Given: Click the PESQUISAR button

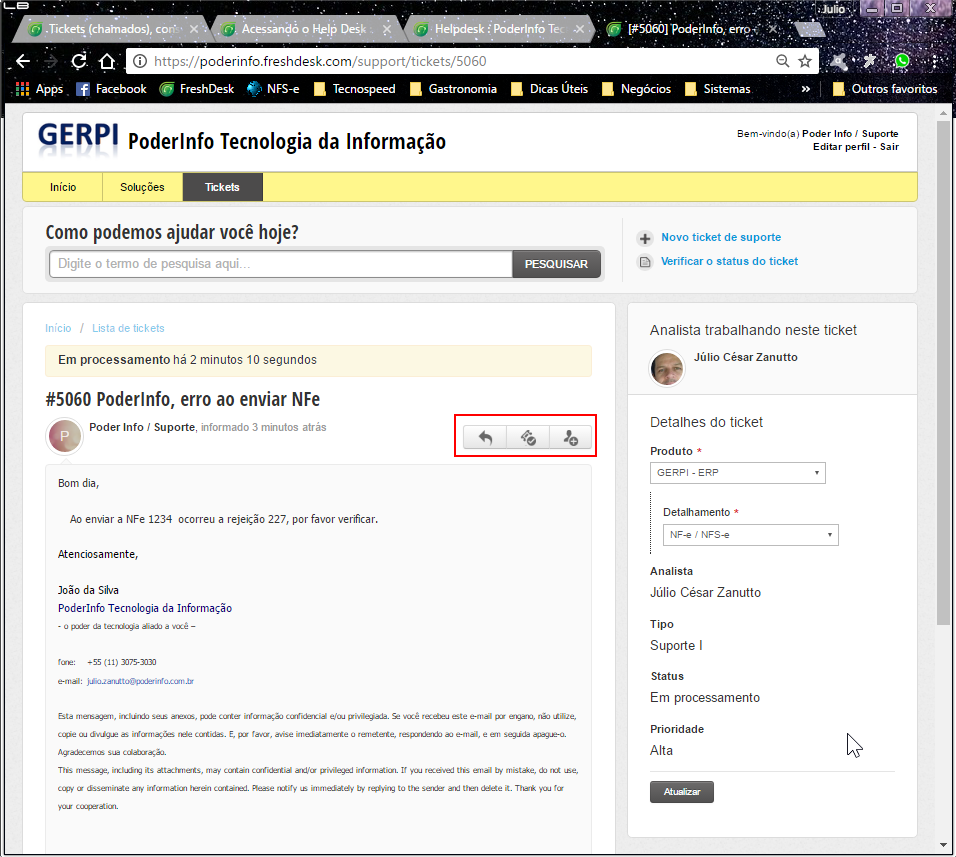Looking at the screenshot, I should (556, 264).
